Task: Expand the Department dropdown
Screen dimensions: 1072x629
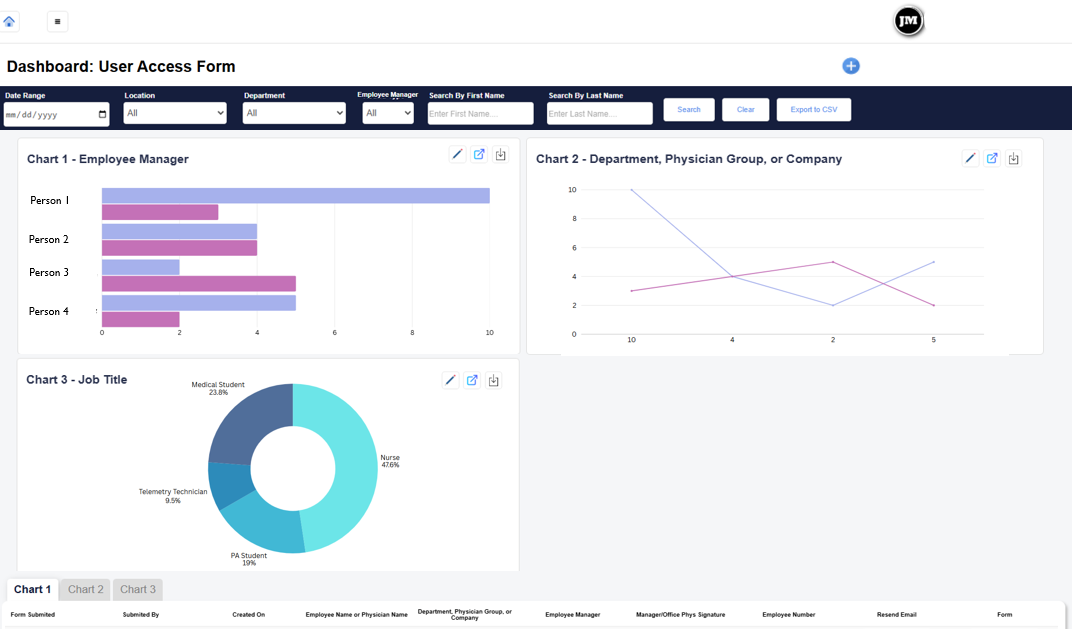Action: 294,114
